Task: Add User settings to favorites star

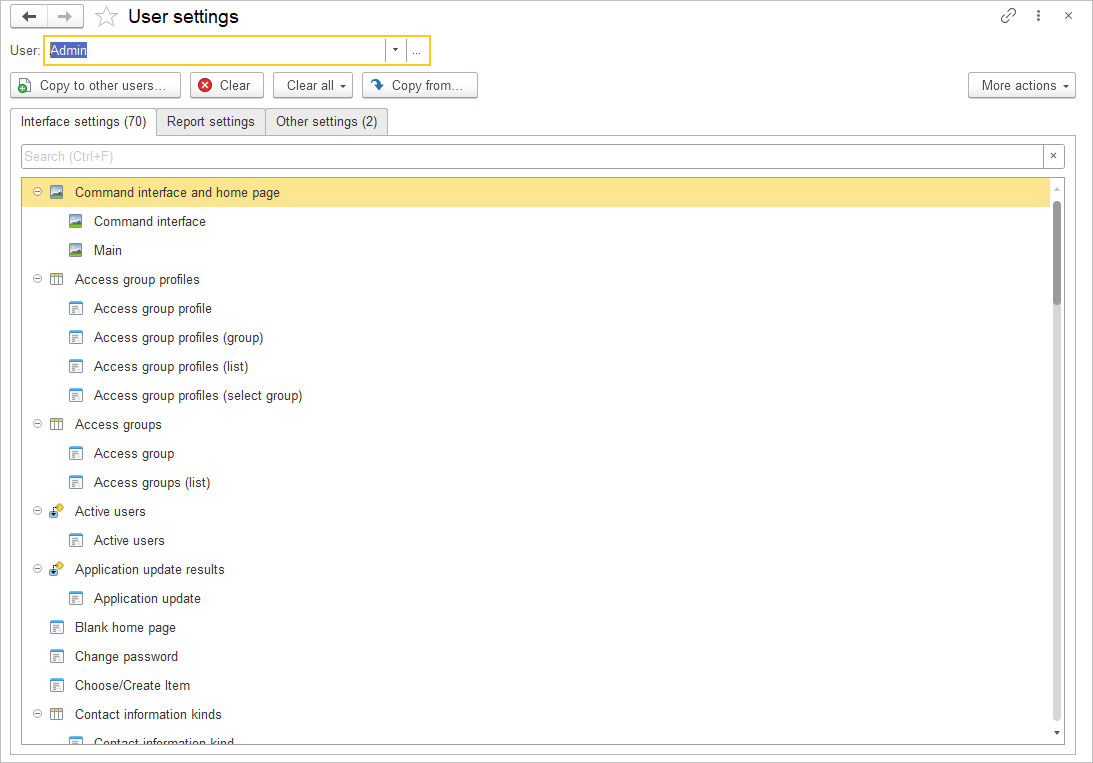Action: tap(106, 16)
